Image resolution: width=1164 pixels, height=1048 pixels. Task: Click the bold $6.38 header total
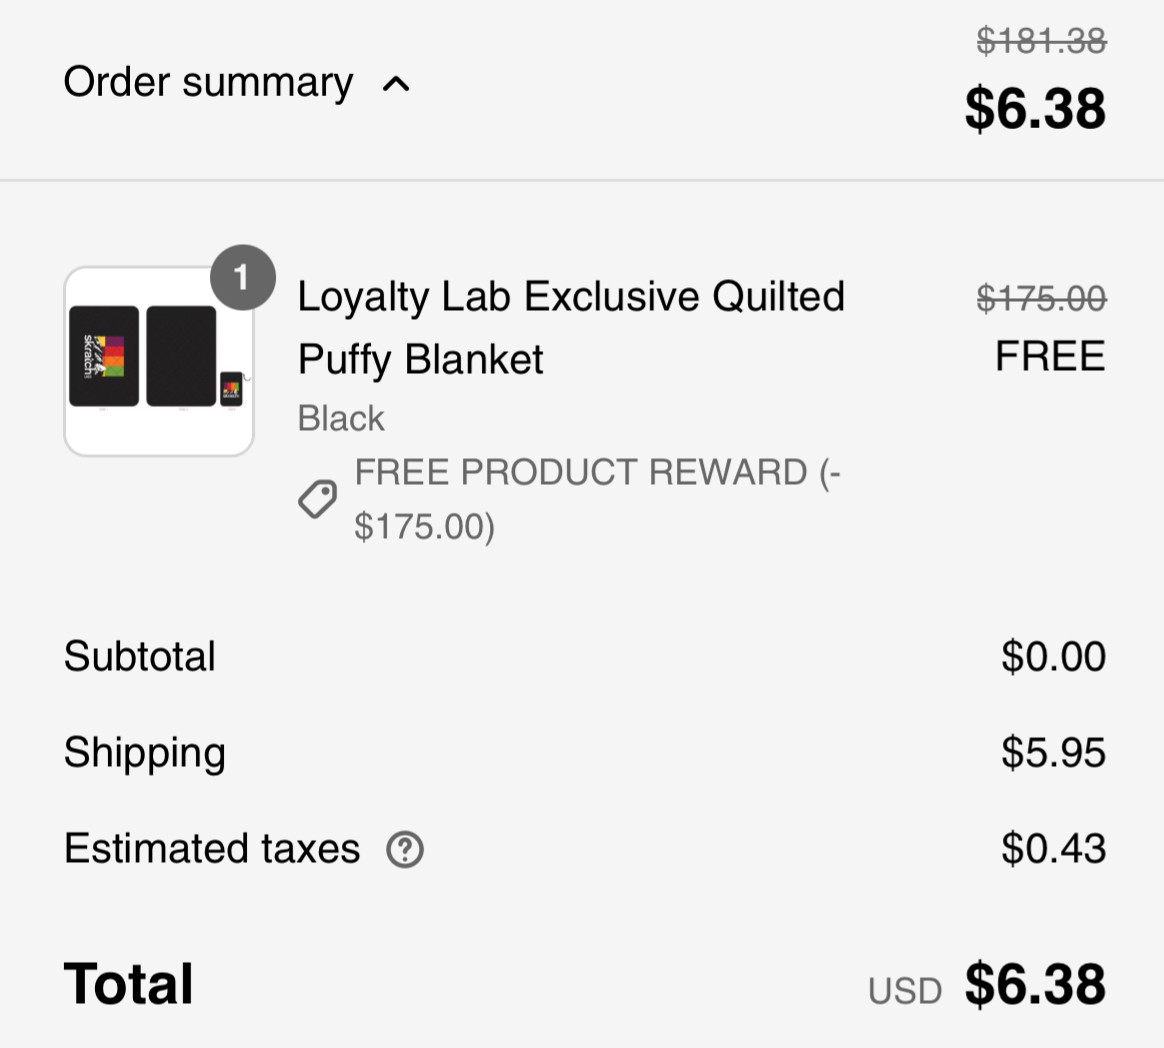1036,108
